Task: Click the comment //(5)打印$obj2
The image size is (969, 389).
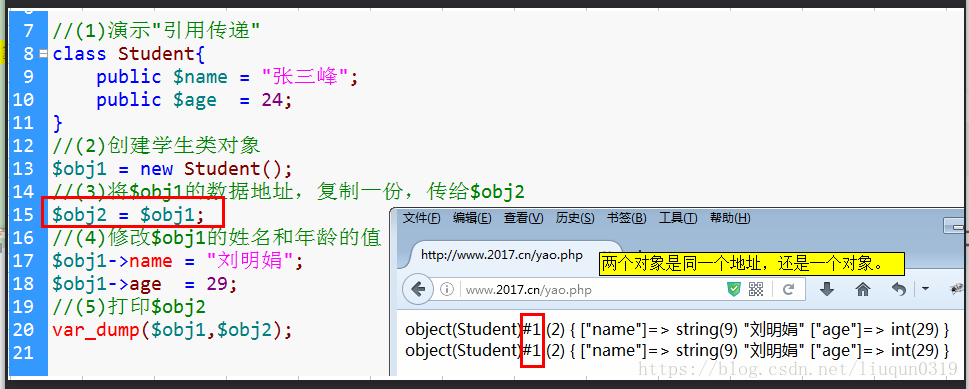Action: [129, 307]
